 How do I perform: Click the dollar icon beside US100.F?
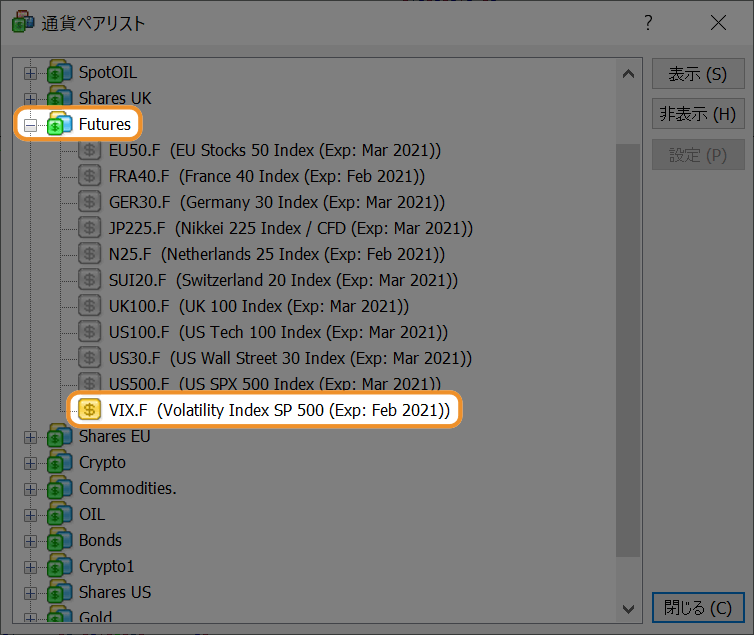[x=89, y=332]
